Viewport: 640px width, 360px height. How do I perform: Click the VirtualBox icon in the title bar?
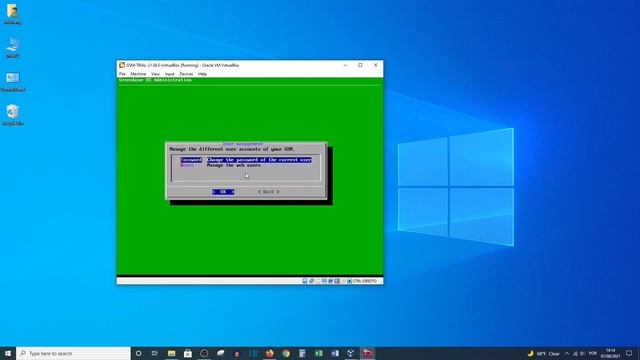(x=122, y=65)
